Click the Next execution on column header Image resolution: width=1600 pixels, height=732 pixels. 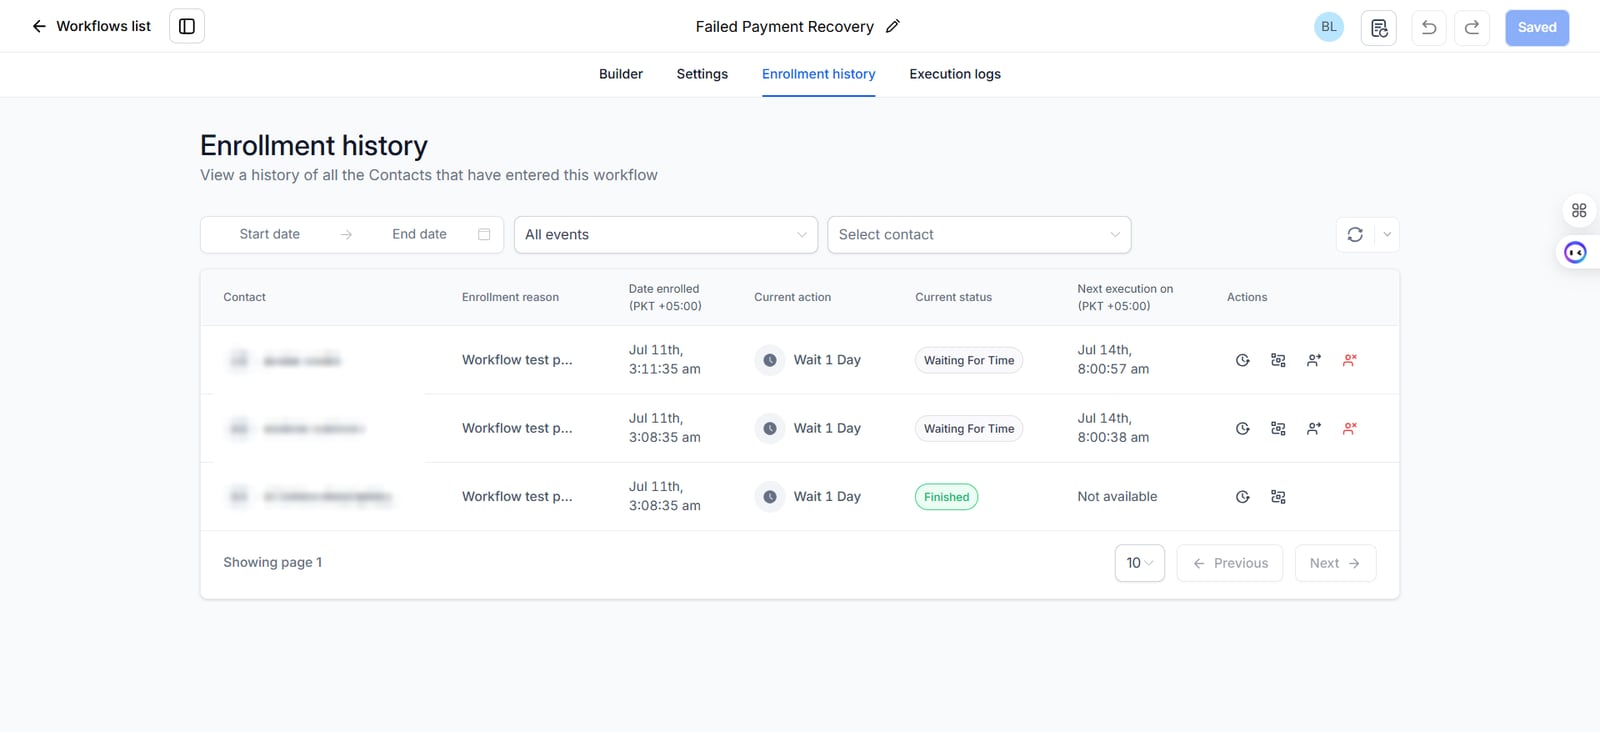[x=1125, y=297]
